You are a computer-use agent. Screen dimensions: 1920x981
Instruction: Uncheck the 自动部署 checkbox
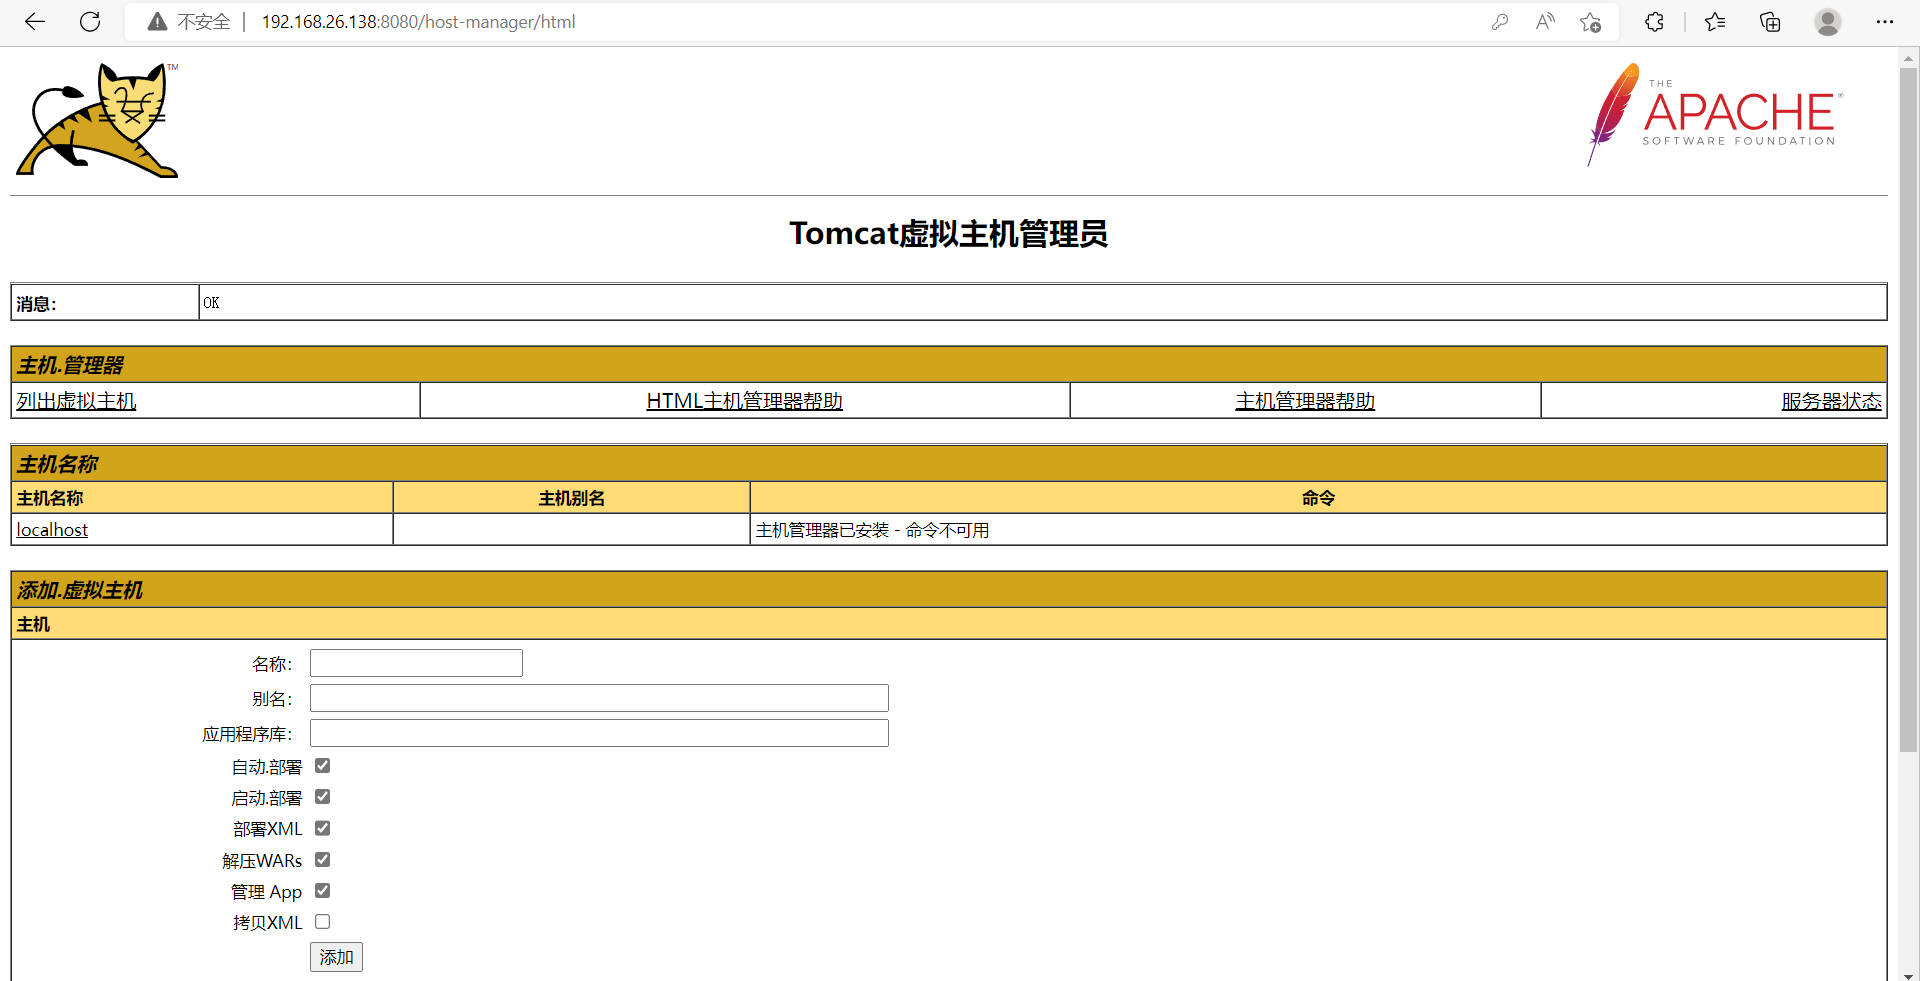(x=322, y=766)
